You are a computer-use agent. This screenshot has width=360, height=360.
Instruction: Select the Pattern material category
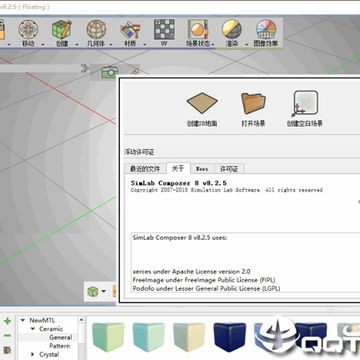click(60, 346)
